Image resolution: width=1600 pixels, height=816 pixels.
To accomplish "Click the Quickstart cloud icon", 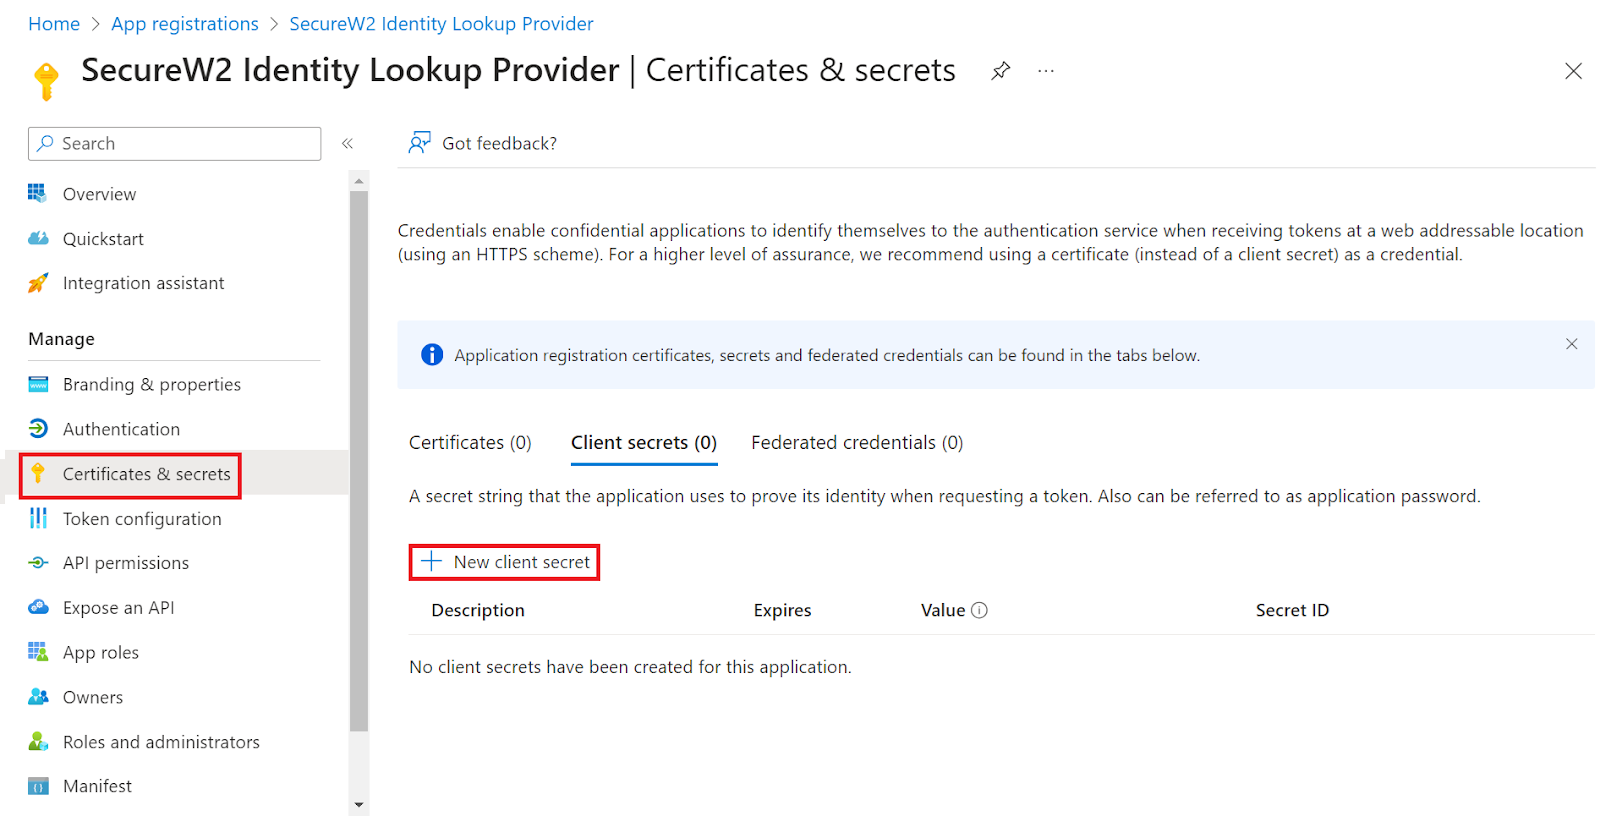I will (38, 239).
